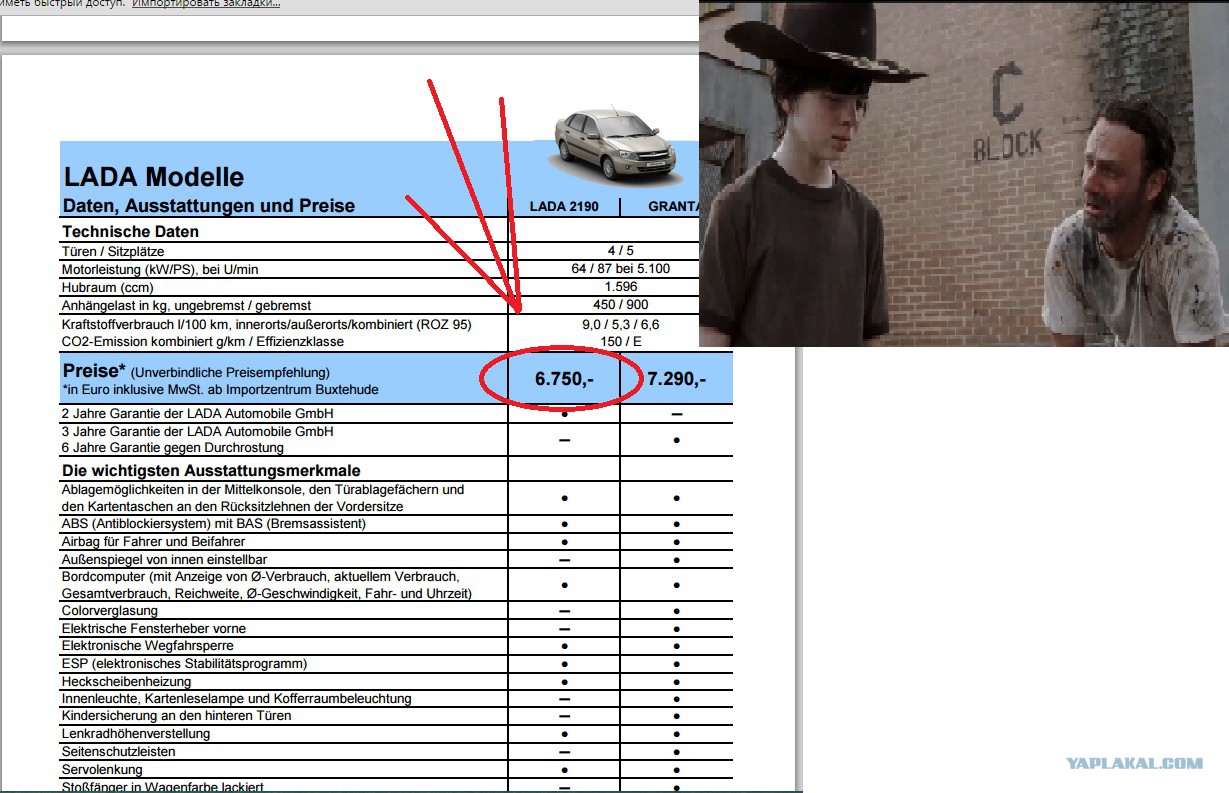Click LADA 2190 dash in Colorverglasung row
Viewport: 1229px width, 793px height.
[565, 611]
